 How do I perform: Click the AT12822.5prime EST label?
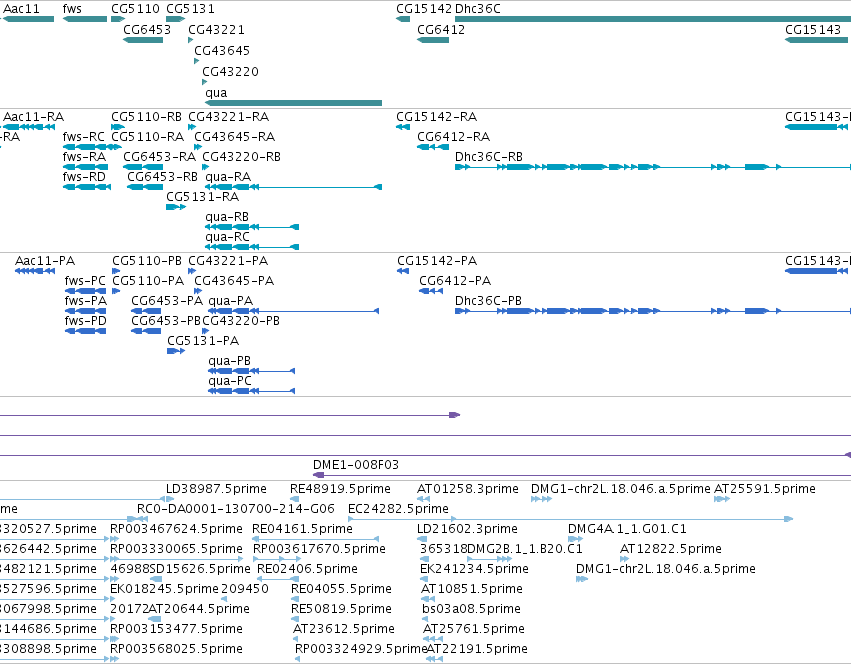(x=671, y=549)
